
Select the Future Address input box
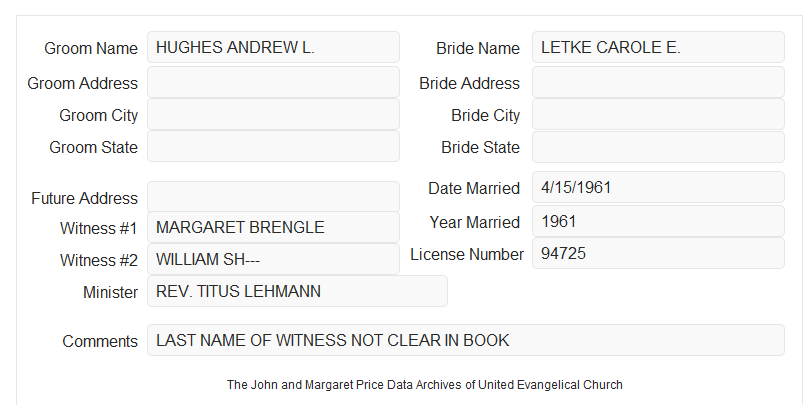coord(273,197)
